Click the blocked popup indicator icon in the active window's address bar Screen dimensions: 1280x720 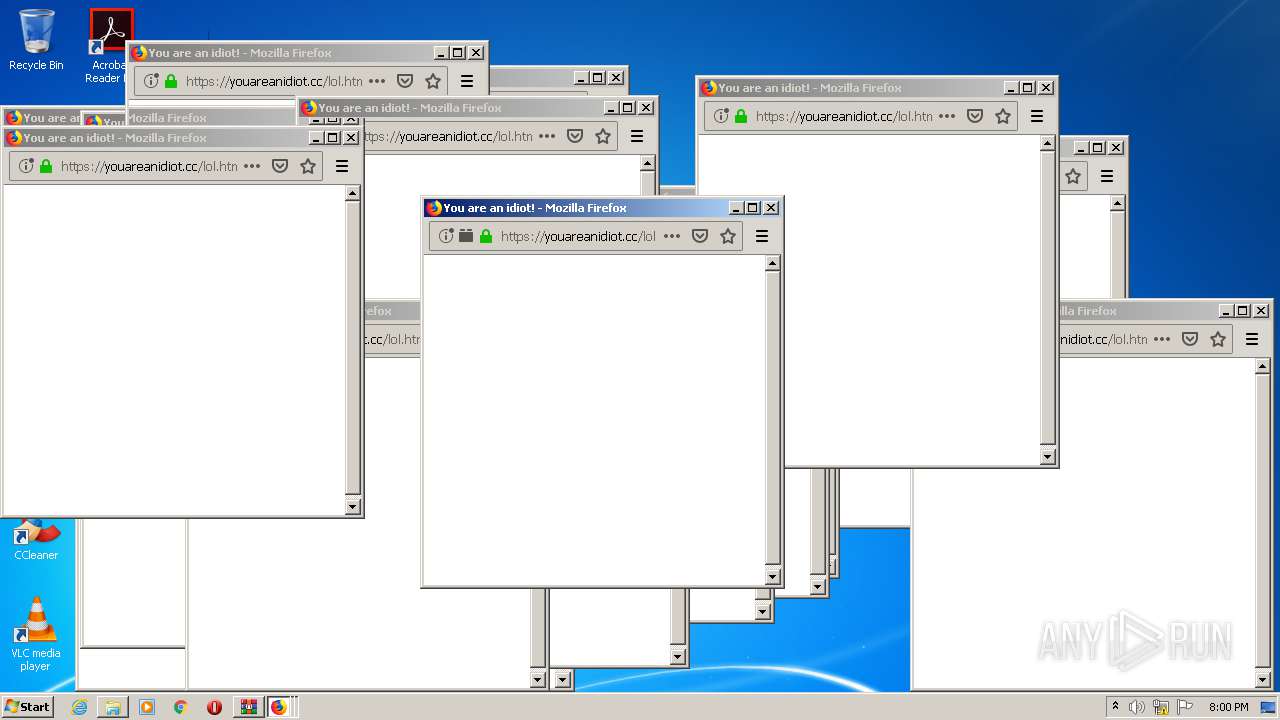(466, 236)
